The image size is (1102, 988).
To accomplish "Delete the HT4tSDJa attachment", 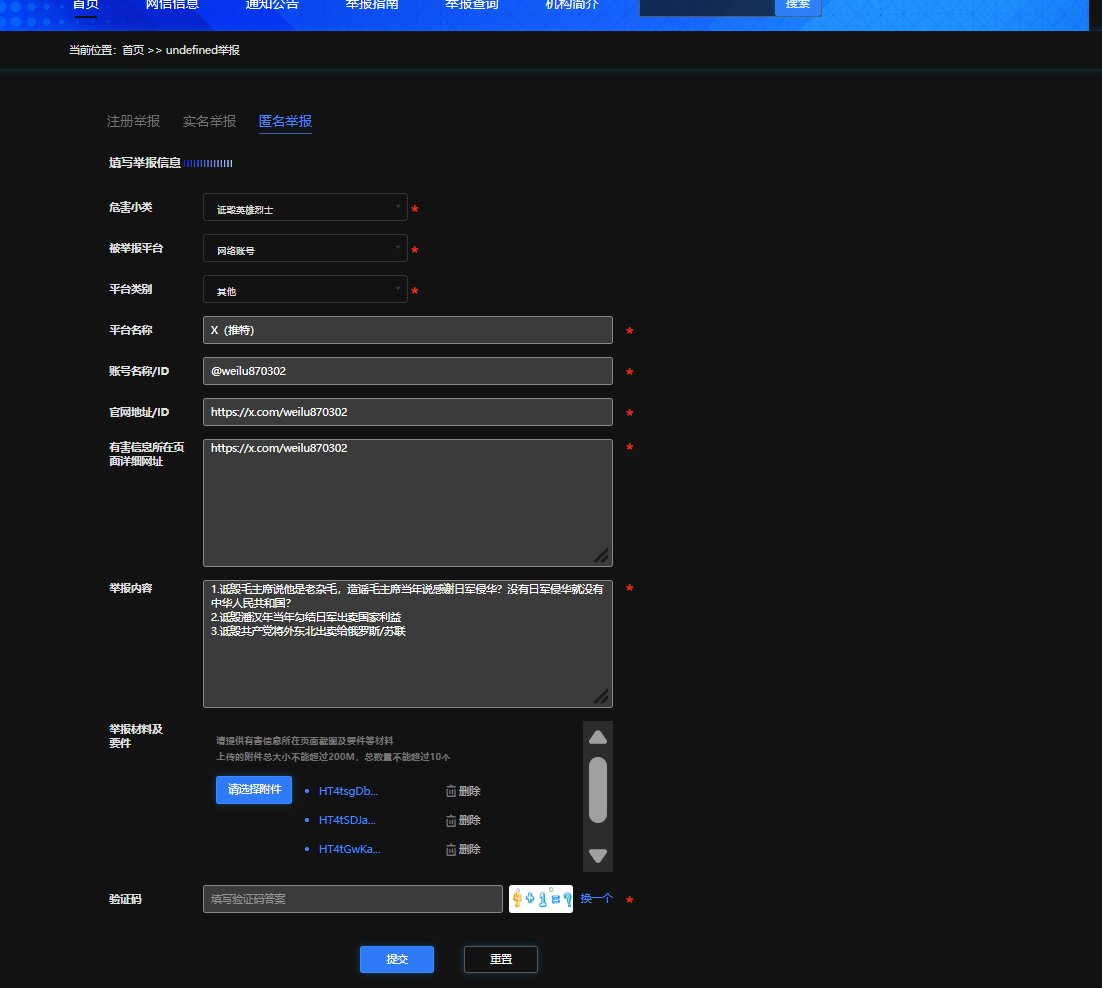I will [x=463, y=820].
